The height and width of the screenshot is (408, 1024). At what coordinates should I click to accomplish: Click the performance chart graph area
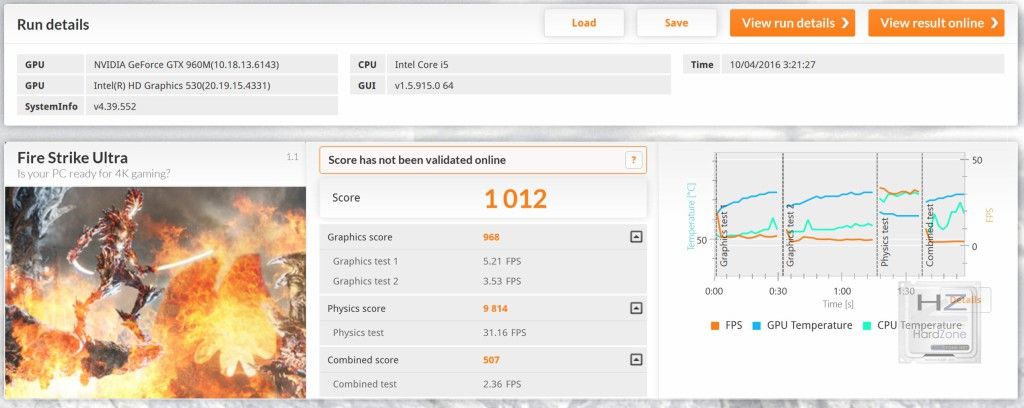click(839, 215)
